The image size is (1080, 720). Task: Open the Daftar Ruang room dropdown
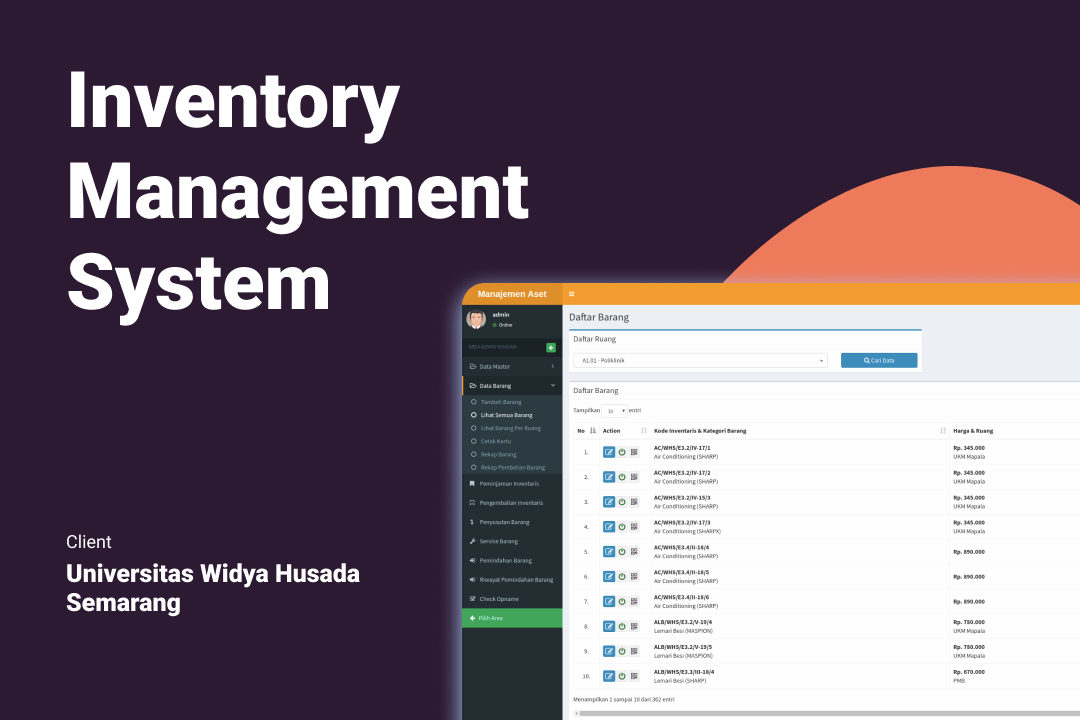click(700, 360)
